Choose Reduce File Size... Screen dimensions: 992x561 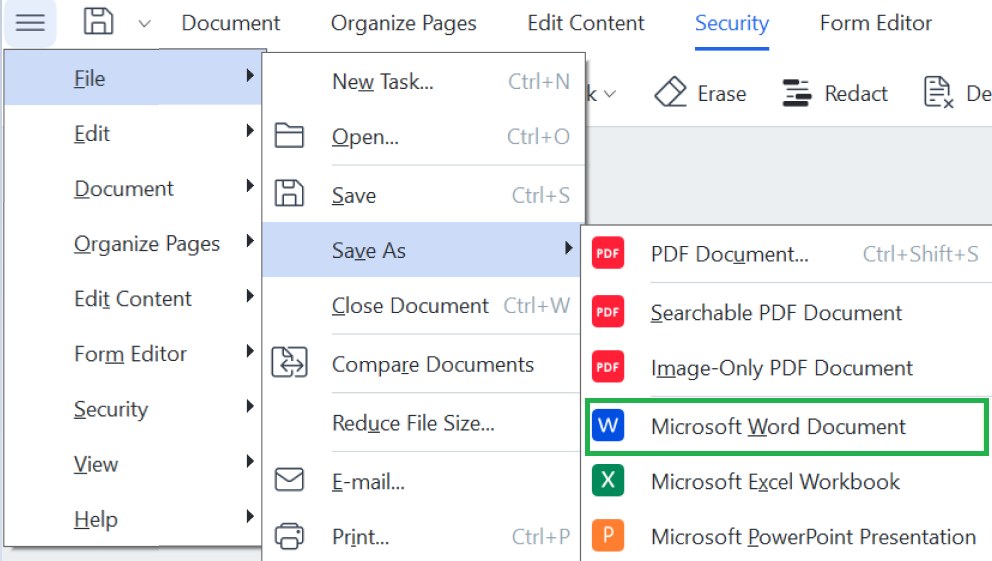click(423, 422)
